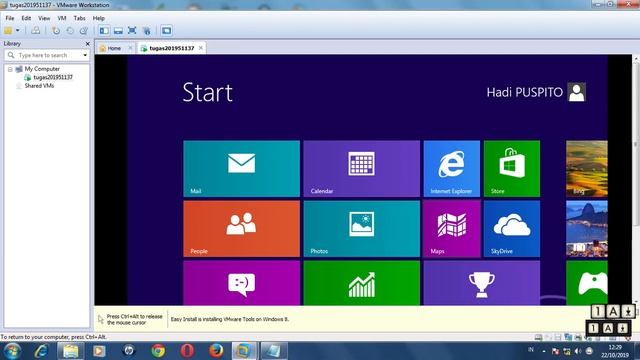Click the power on yellow toolbar icon
Screen dimensions: 640x360
tap(8, 31)
